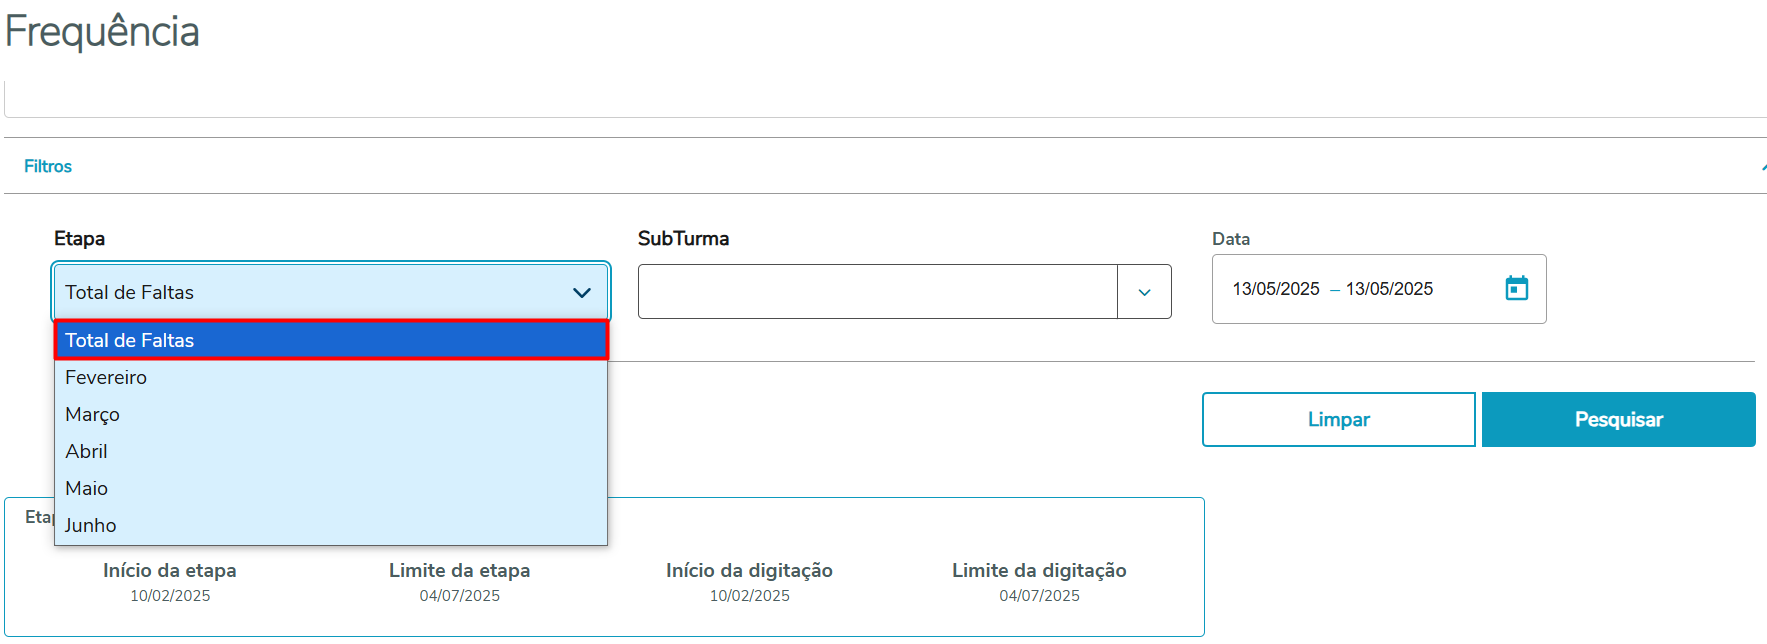
Task: Click the Início da digitação date value
Action: 749,596
